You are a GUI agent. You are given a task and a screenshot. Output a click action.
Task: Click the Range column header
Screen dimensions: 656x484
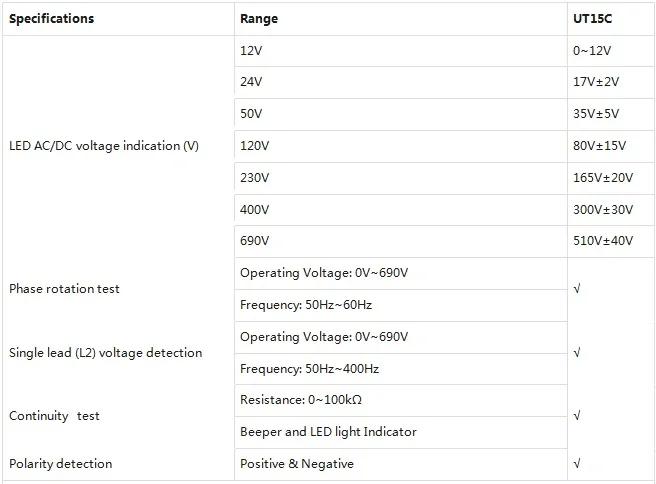tap(259, 19)
